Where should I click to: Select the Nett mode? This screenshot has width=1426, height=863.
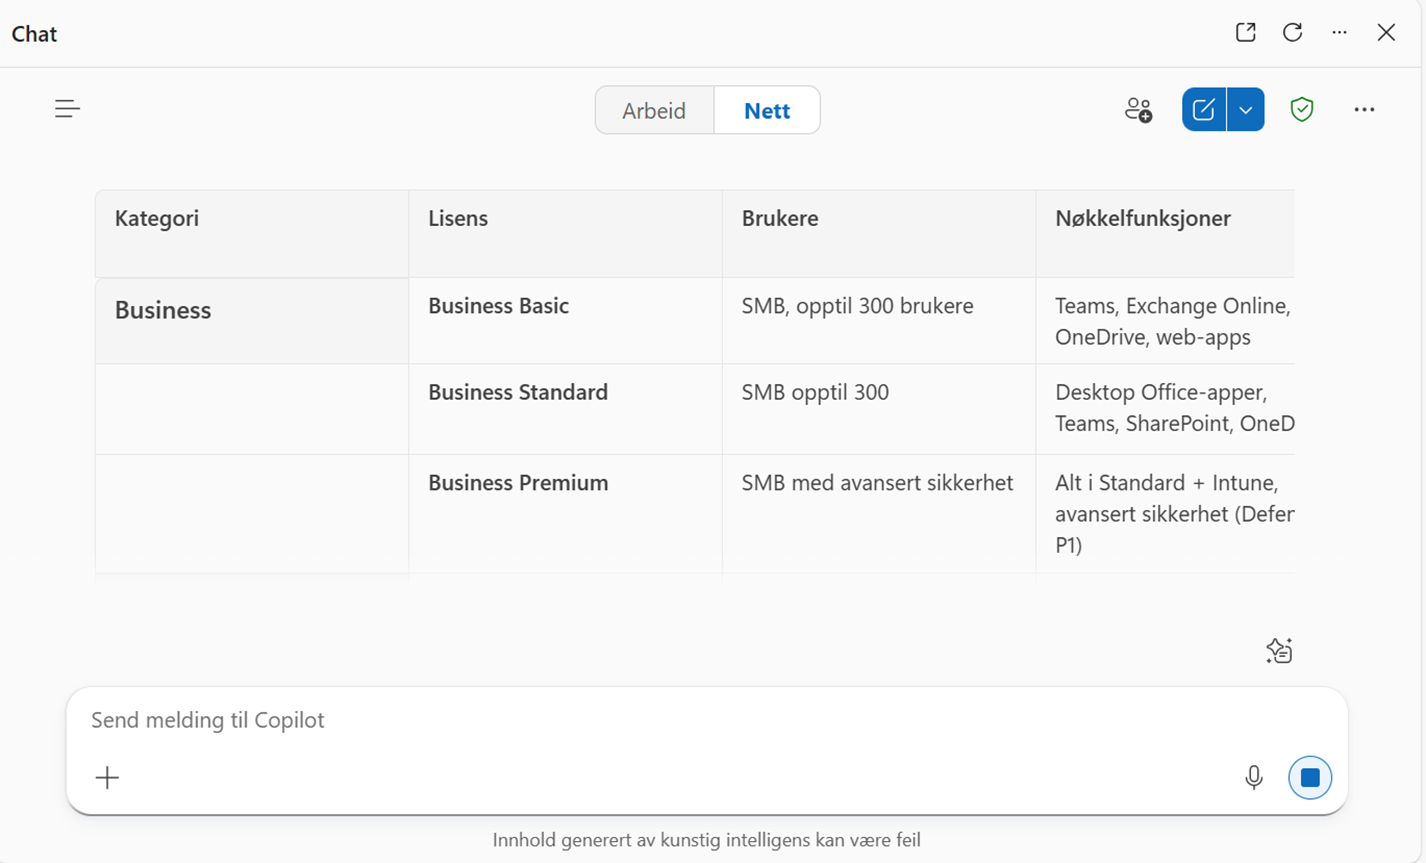point(767,111)
